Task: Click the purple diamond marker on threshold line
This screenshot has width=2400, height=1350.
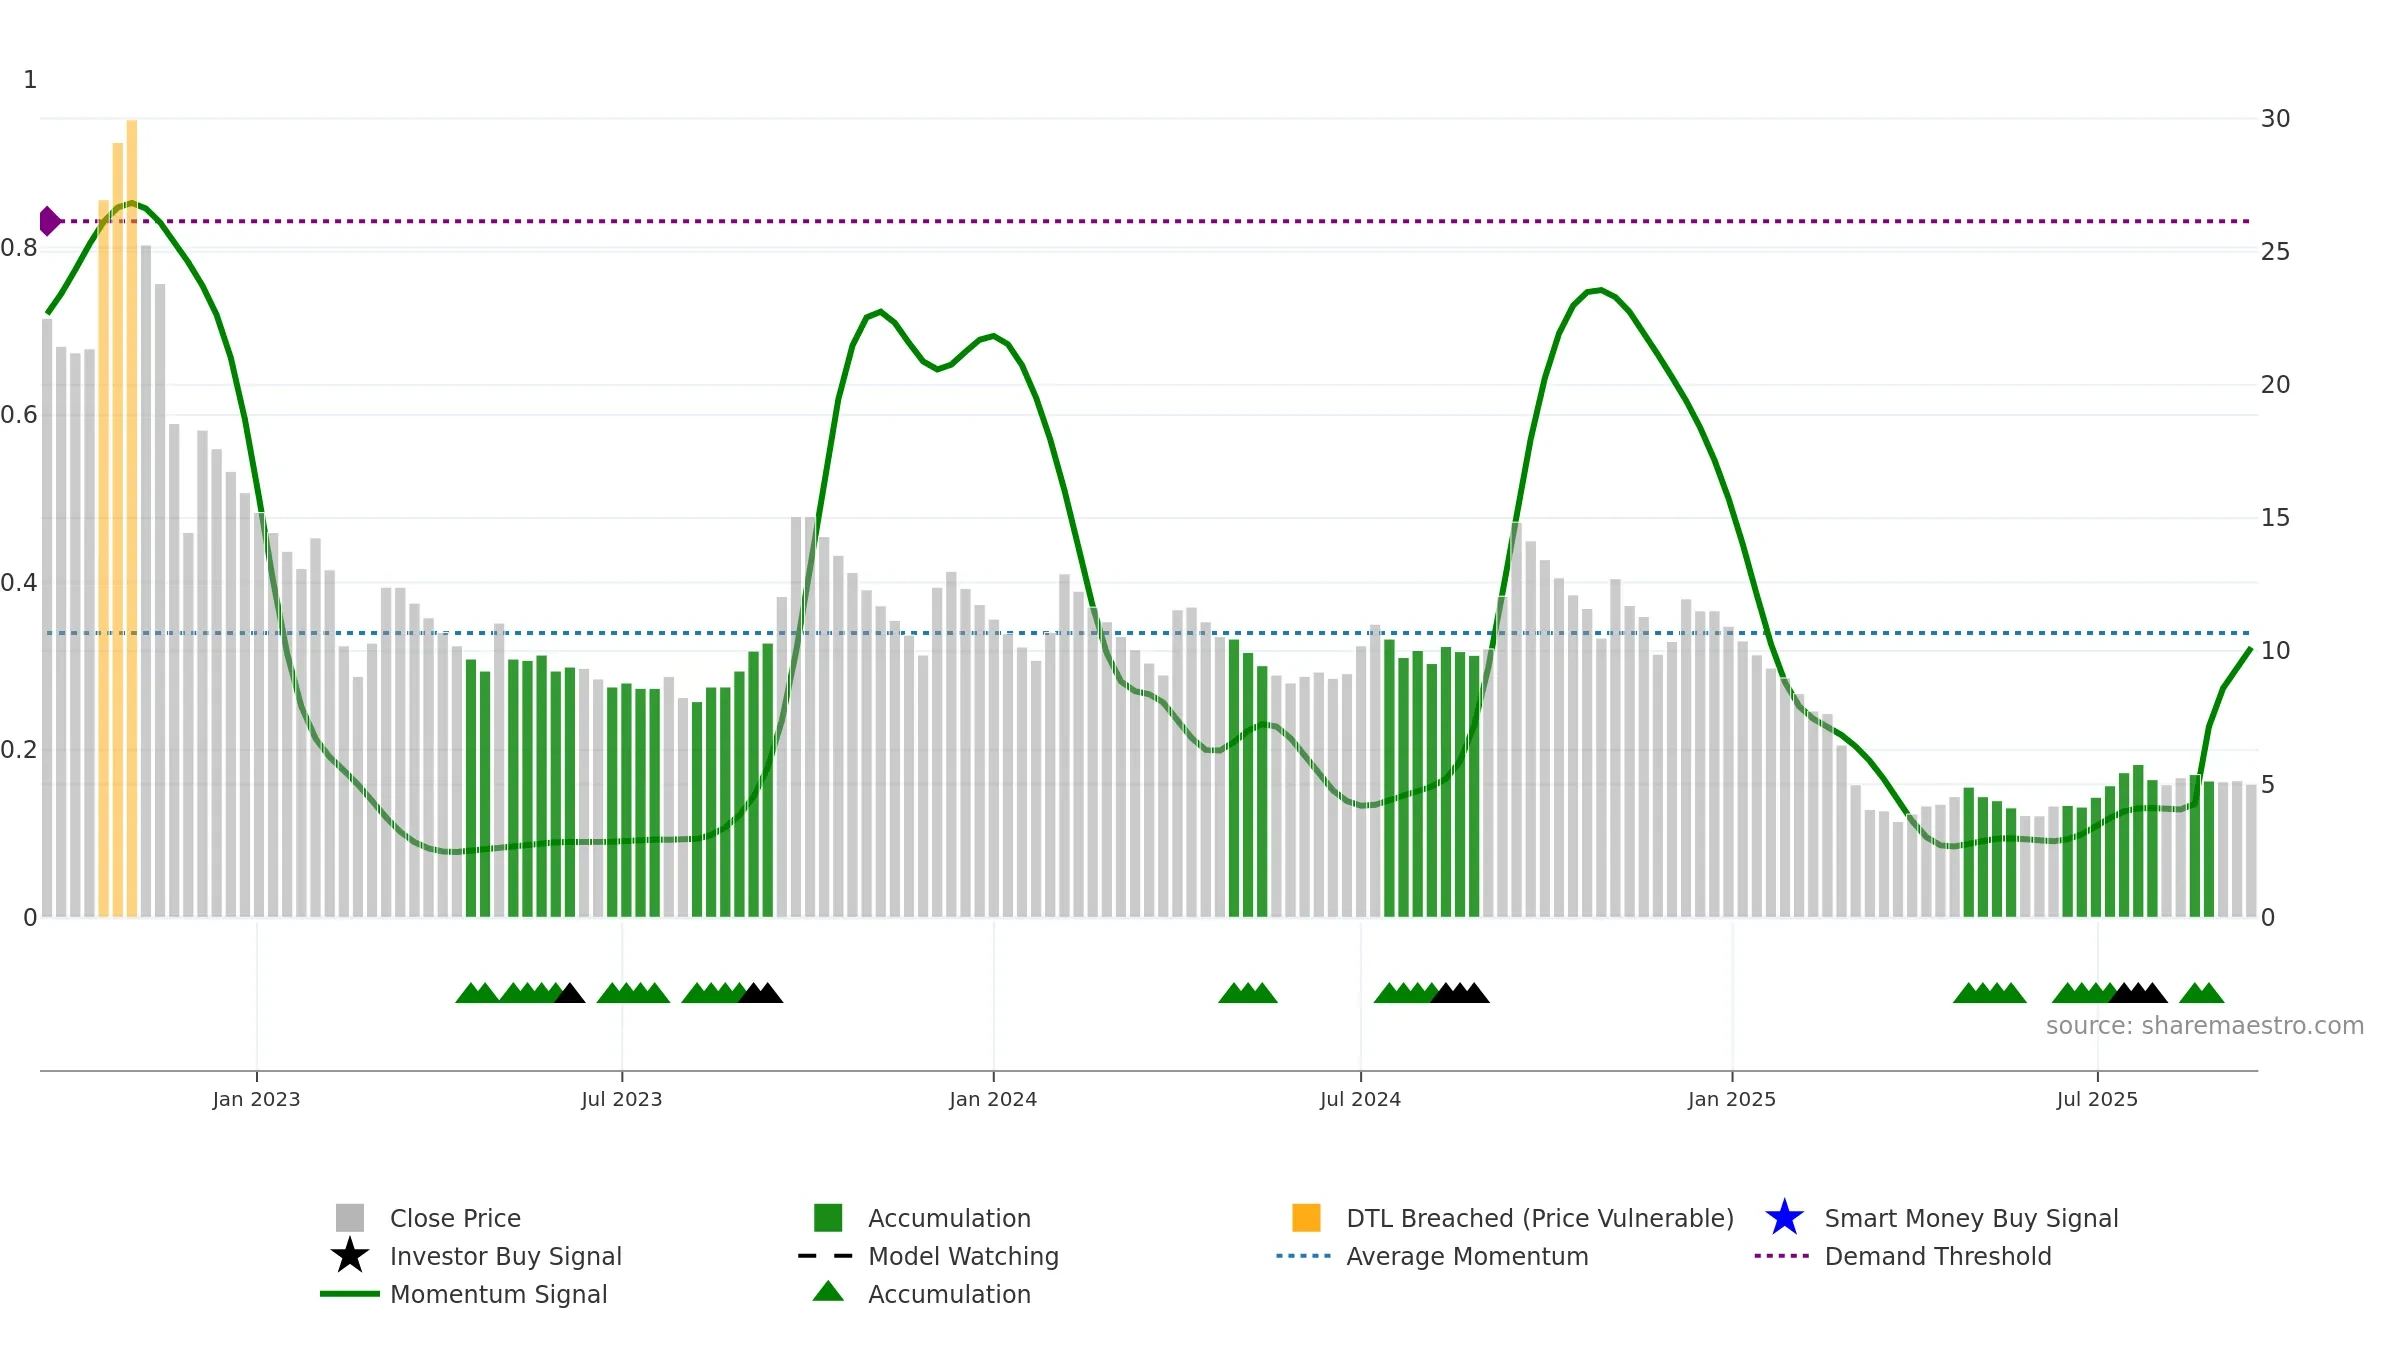Action: coord(49,221)
